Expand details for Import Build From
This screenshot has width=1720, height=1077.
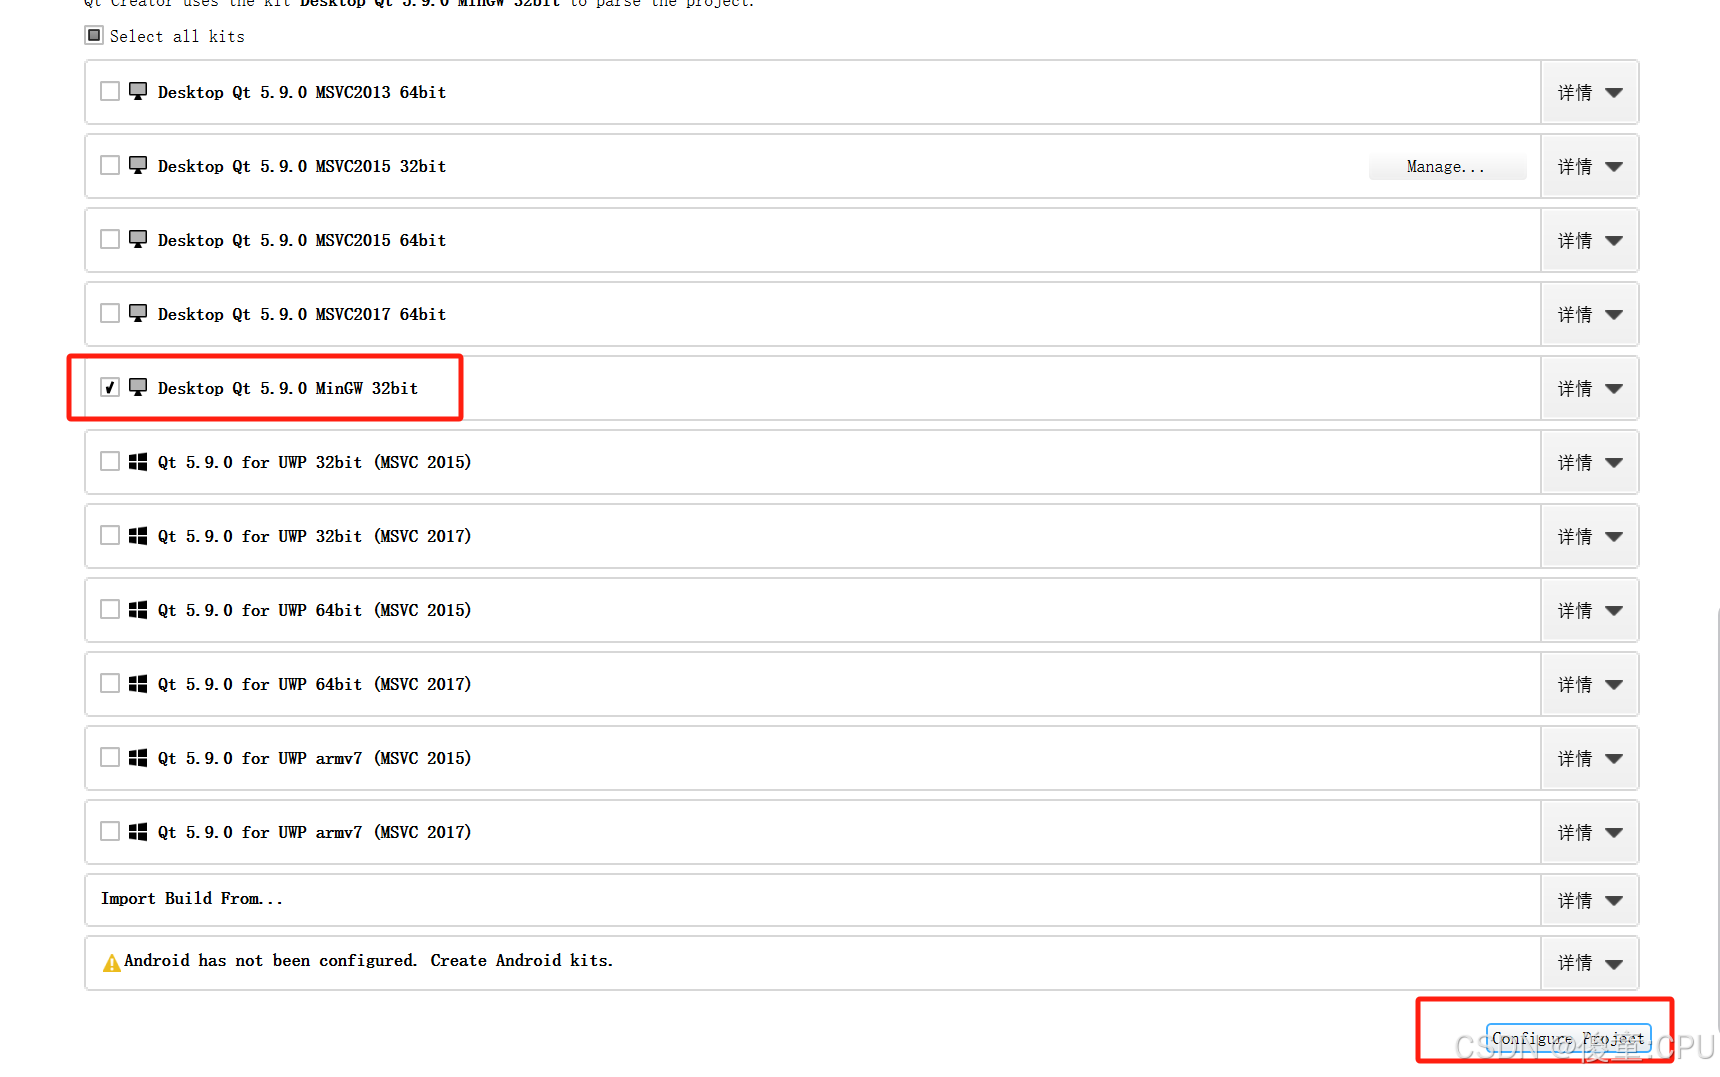coord(1589,900)
